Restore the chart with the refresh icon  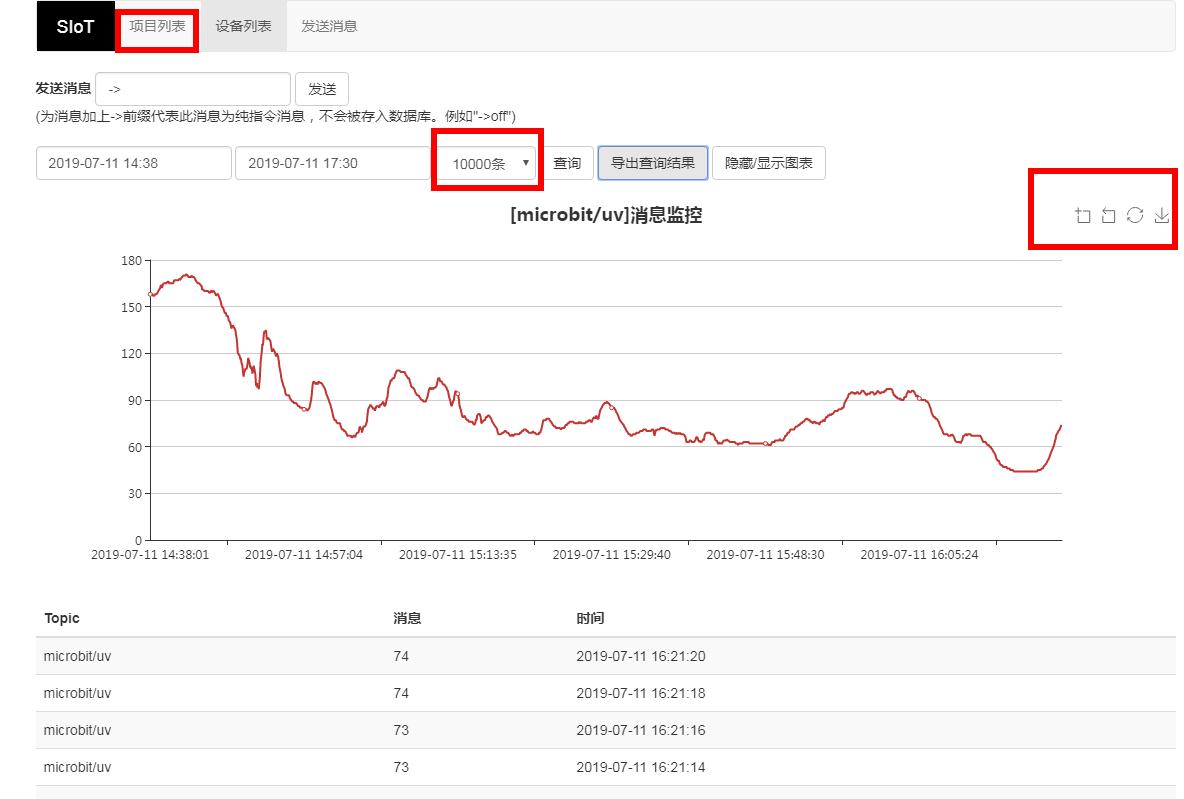(1135, 215)
